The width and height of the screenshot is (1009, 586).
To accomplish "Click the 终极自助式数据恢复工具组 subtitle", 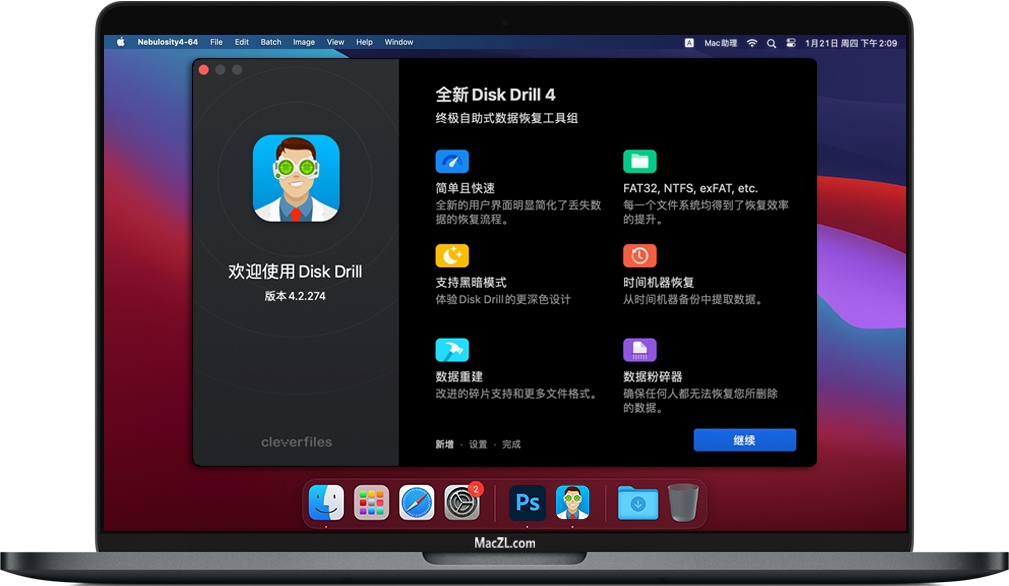I will coord(507,118).
